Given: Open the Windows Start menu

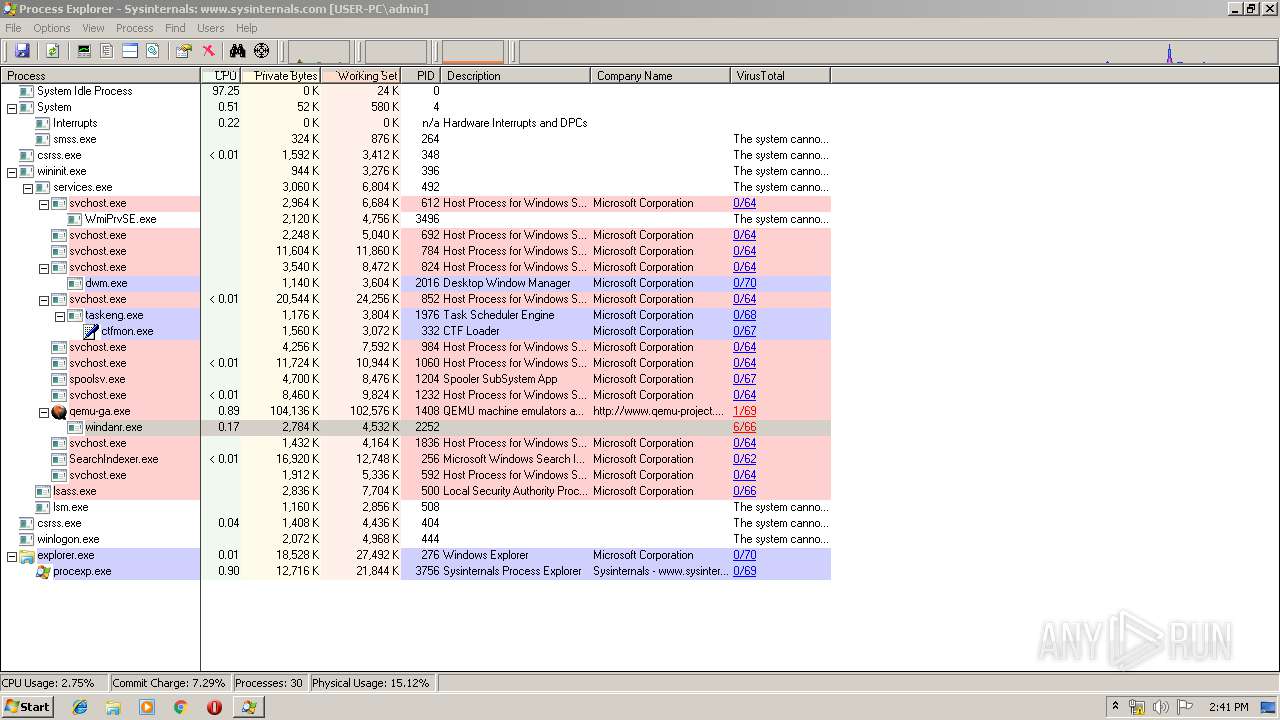Looking at the screenshot, I should (27, 706).
